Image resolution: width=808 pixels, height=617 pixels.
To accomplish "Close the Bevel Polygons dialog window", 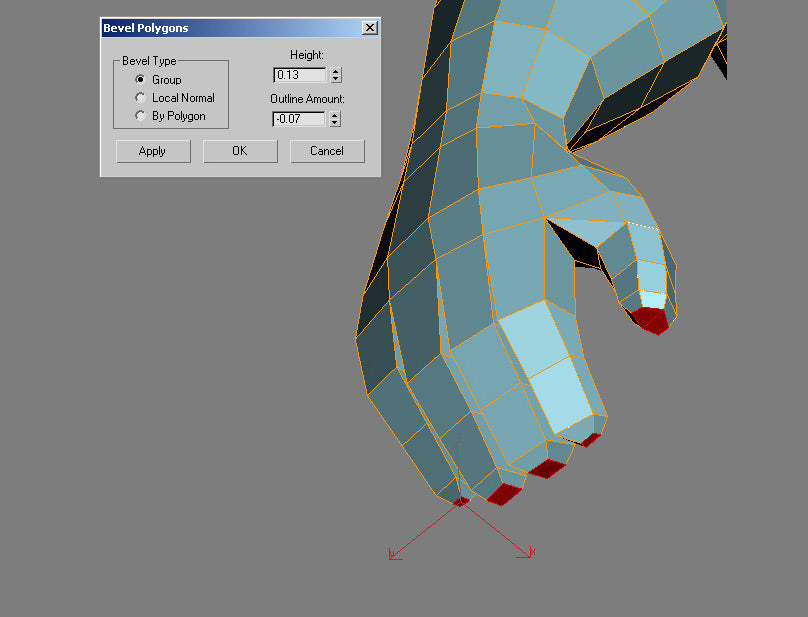I will 369,28.
